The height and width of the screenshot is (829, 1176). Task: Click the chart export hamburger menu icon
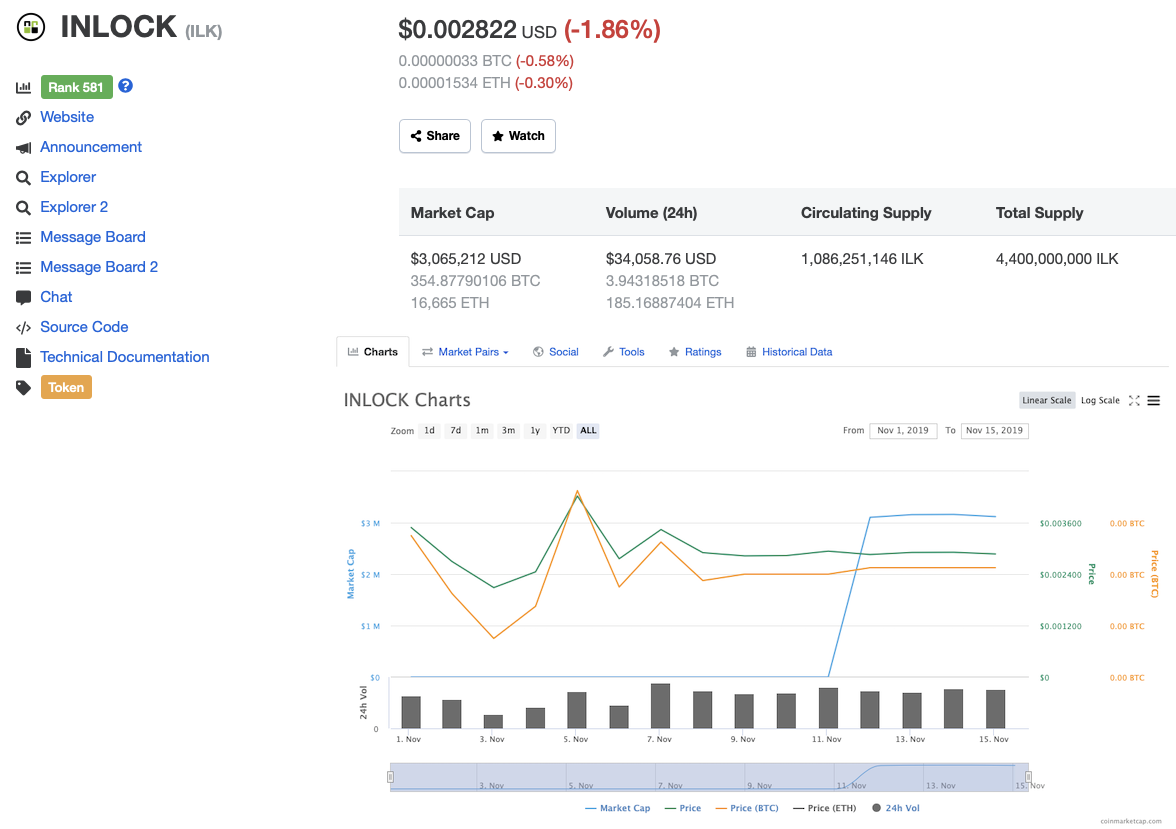click(x=1154, y=400)
